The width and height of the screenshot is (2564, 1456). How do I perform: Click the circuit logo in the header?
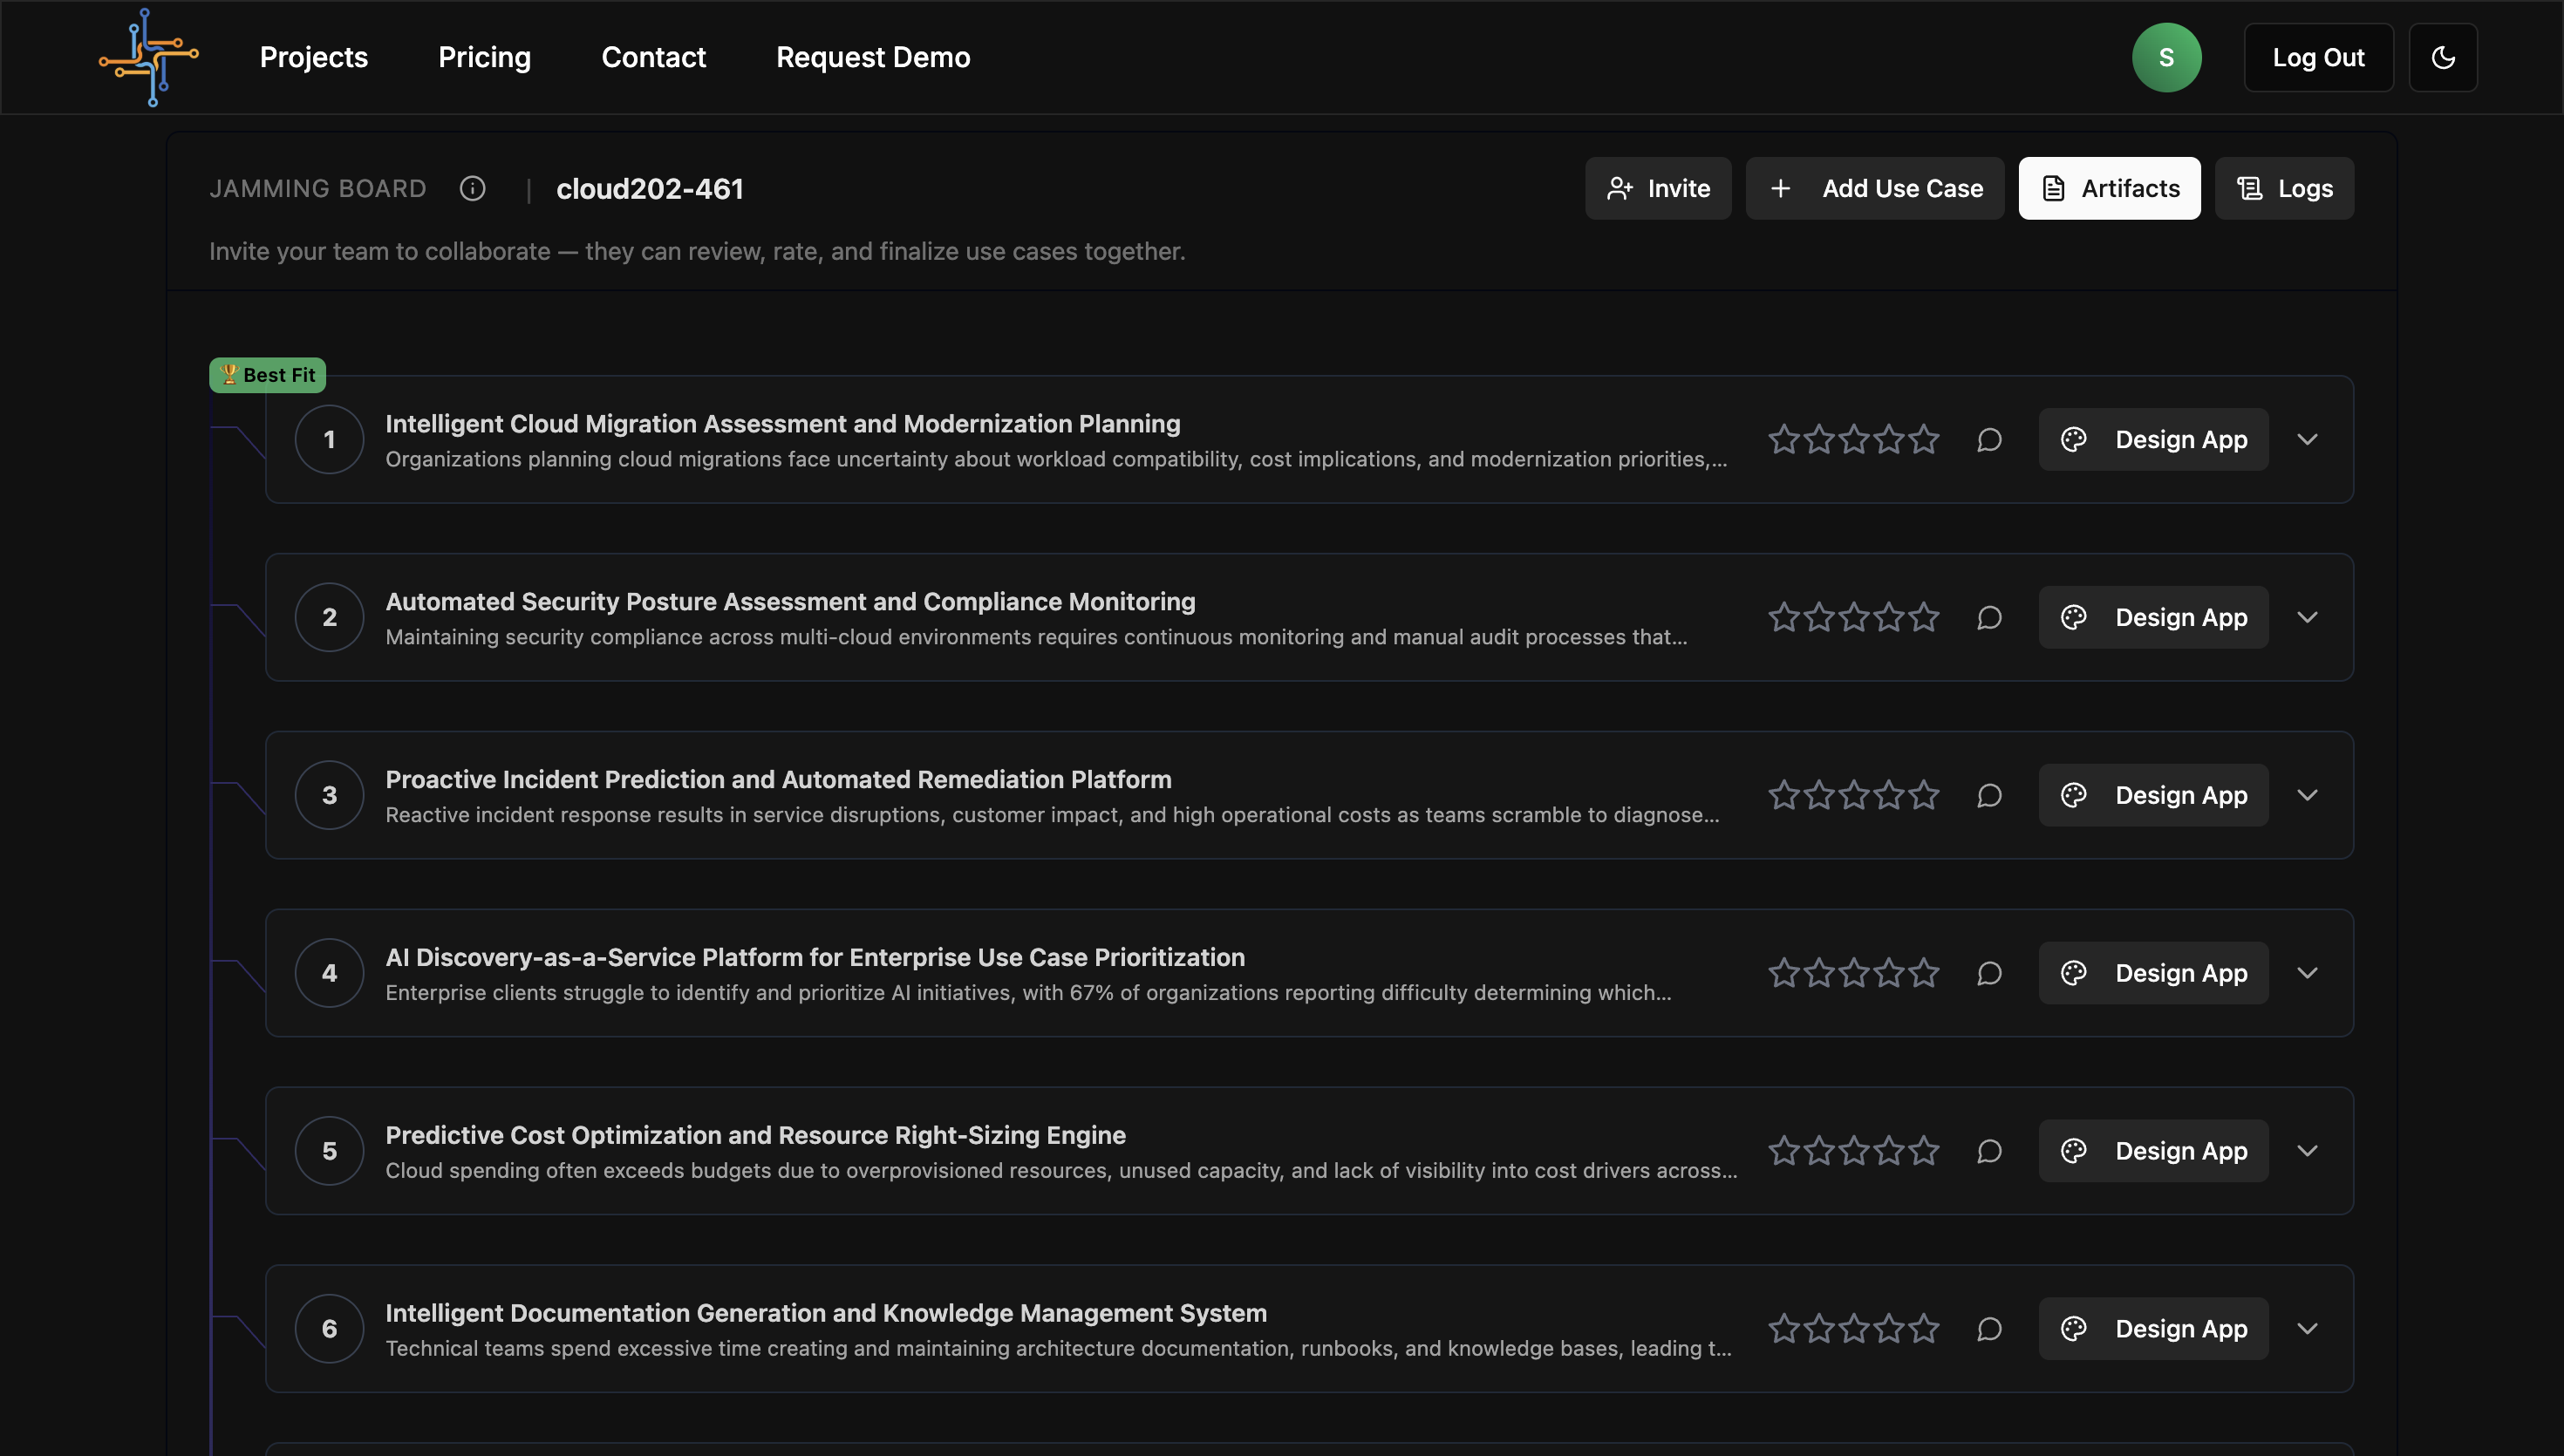tap(148, 57)
